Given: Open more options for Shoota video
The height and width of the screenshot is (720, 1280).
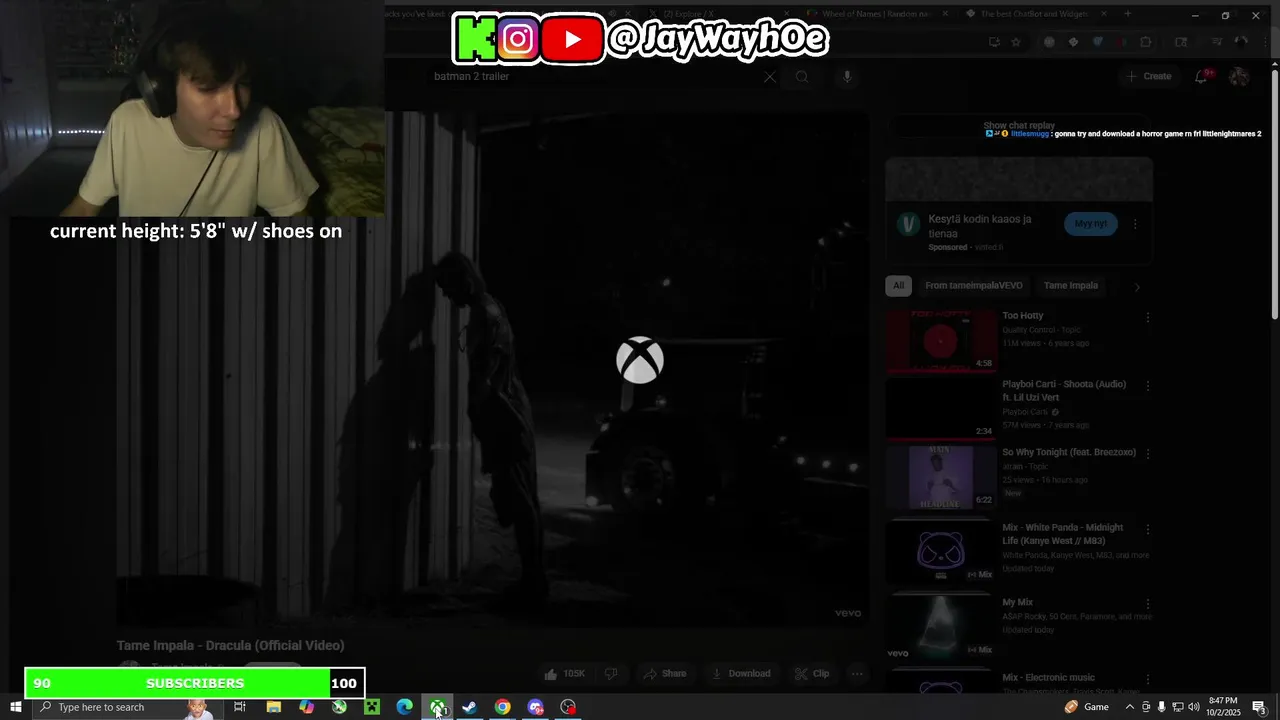Looking at the screenshot, I should click(x=1148, y=385).
